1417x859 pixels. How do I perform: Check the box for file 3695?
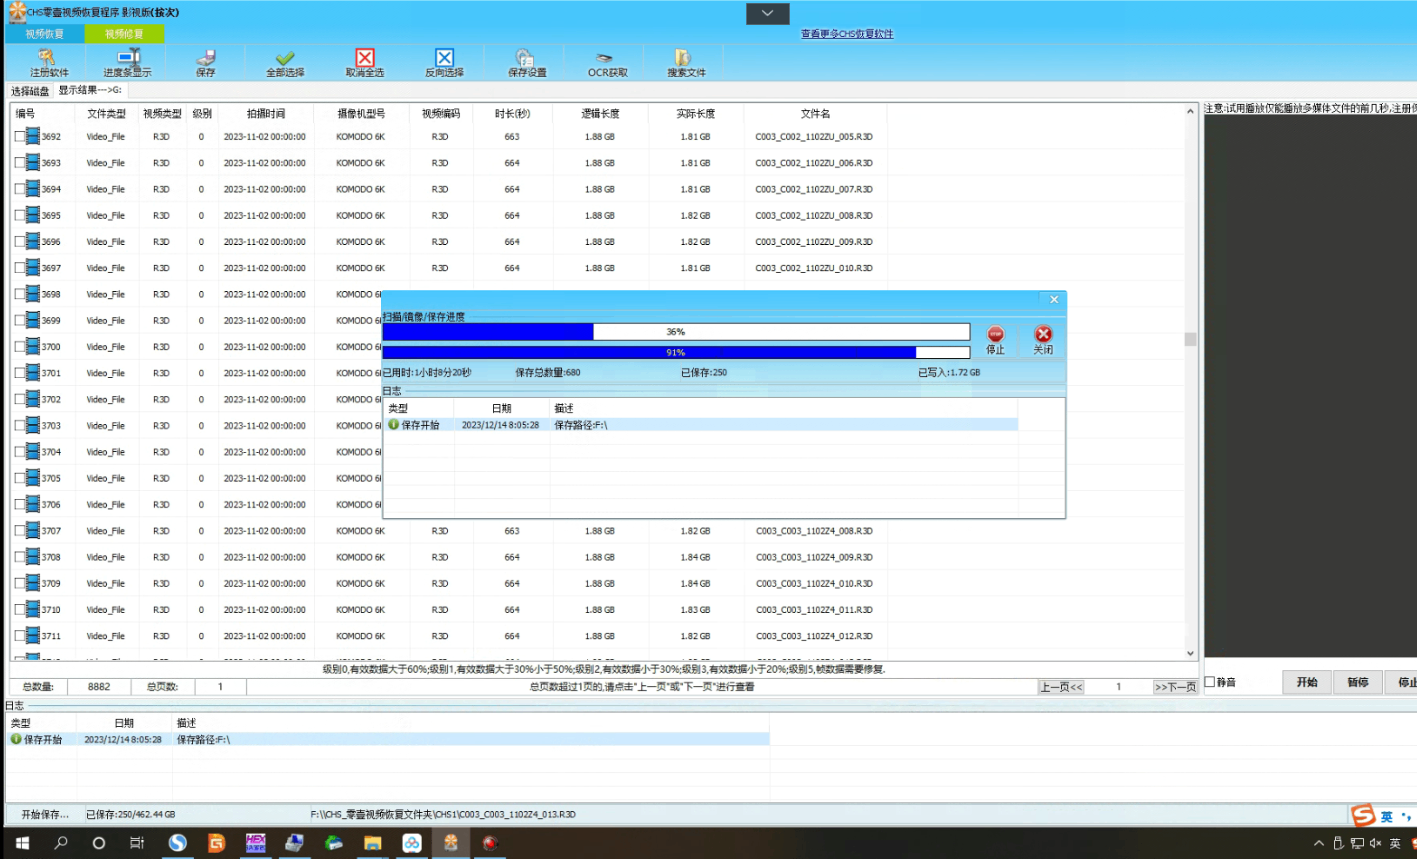coord(20,215)
